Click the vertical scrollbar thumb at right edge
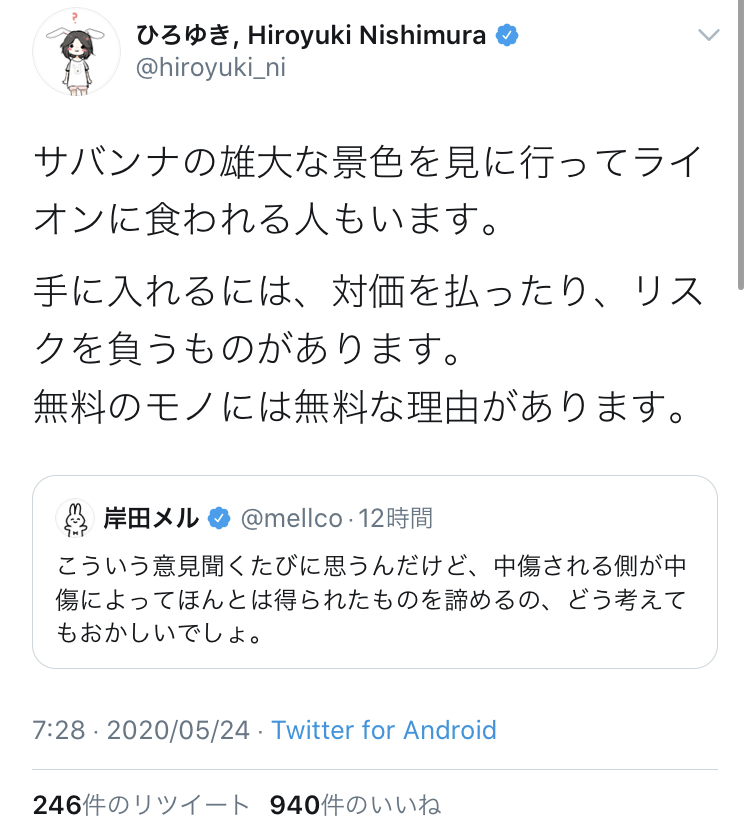Image resolution: width=750 pixels, height=825 pixels. point(740,145)
